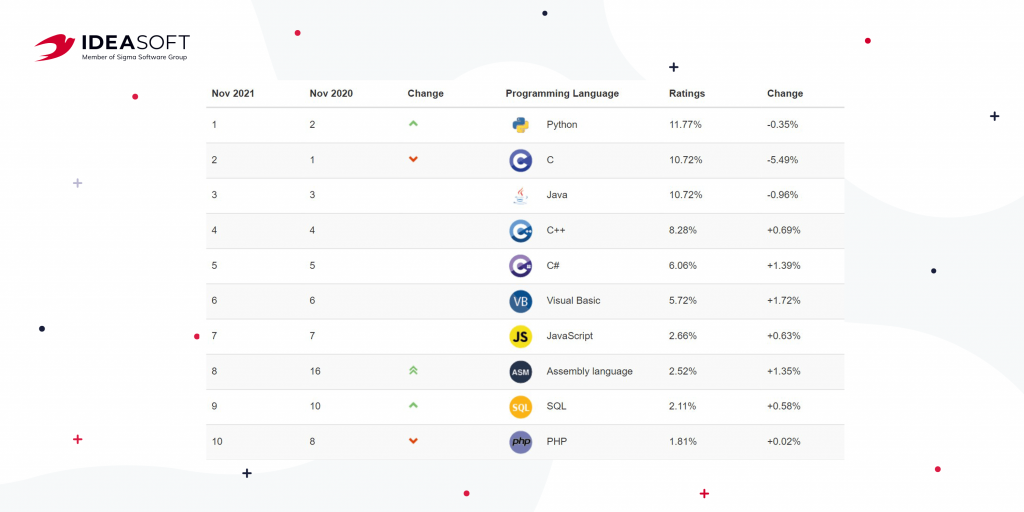Click the green up arrow in SQL row
1024x512 pixels.
point(413,405)
